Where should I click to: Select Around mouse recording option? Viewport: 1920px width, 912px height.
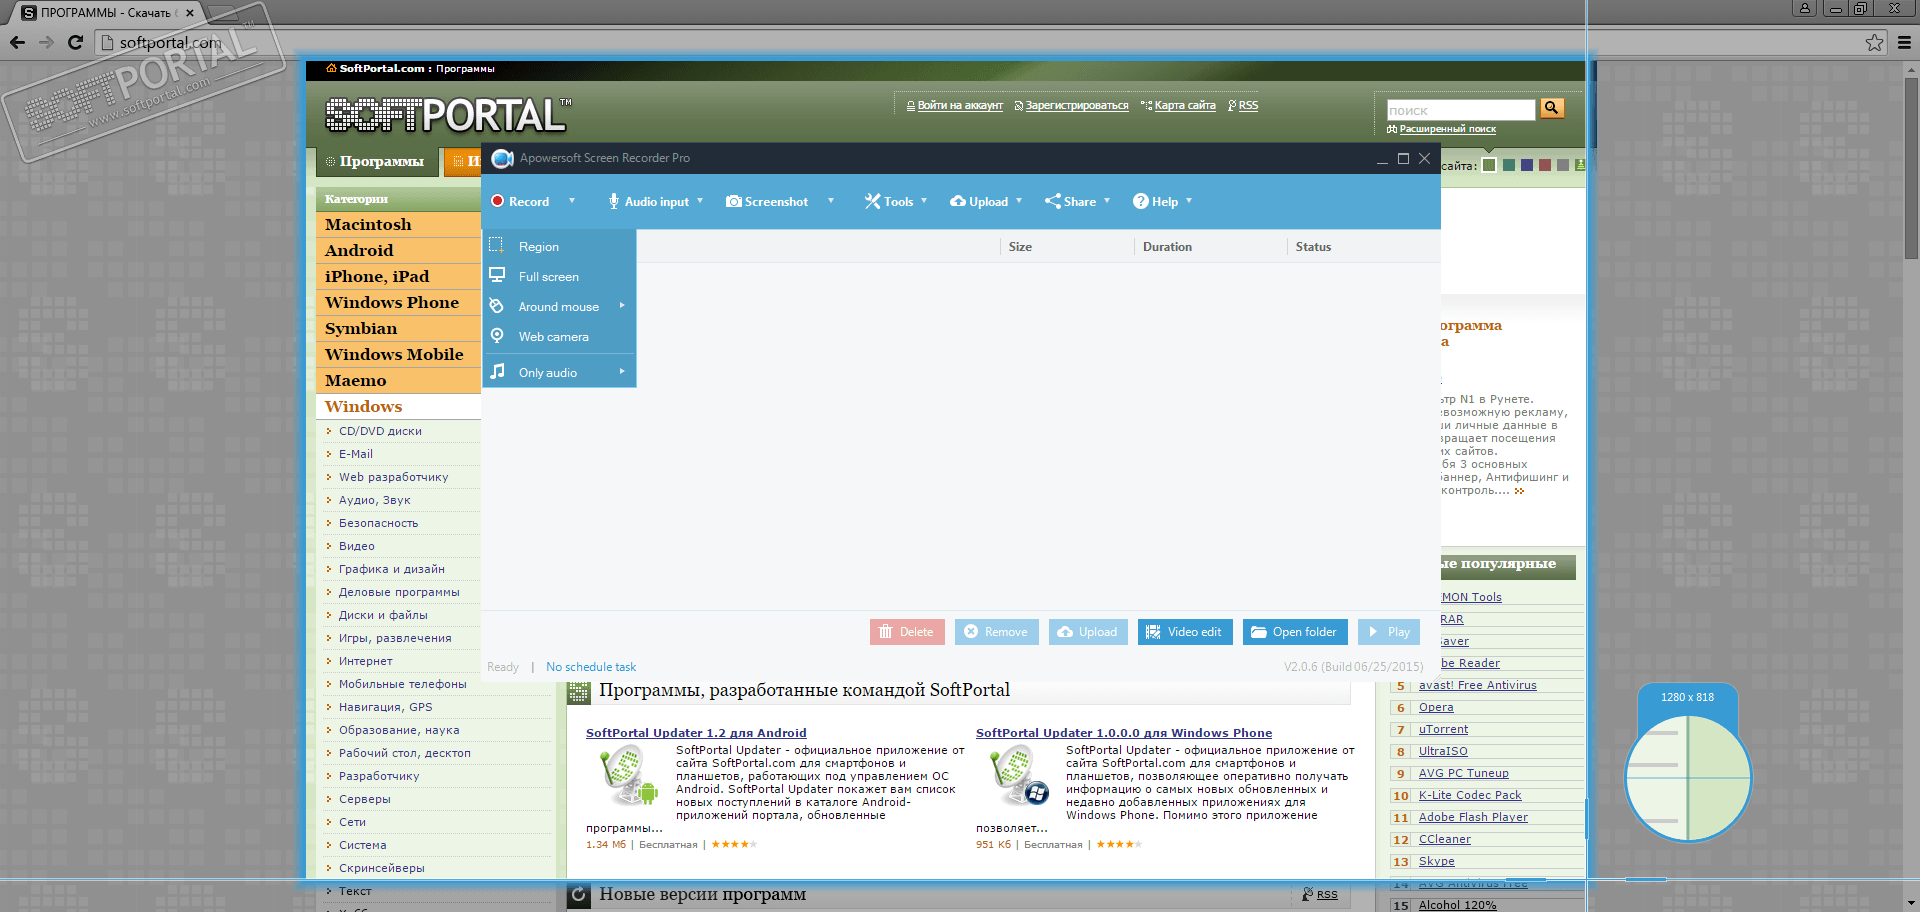pos(559,306)
